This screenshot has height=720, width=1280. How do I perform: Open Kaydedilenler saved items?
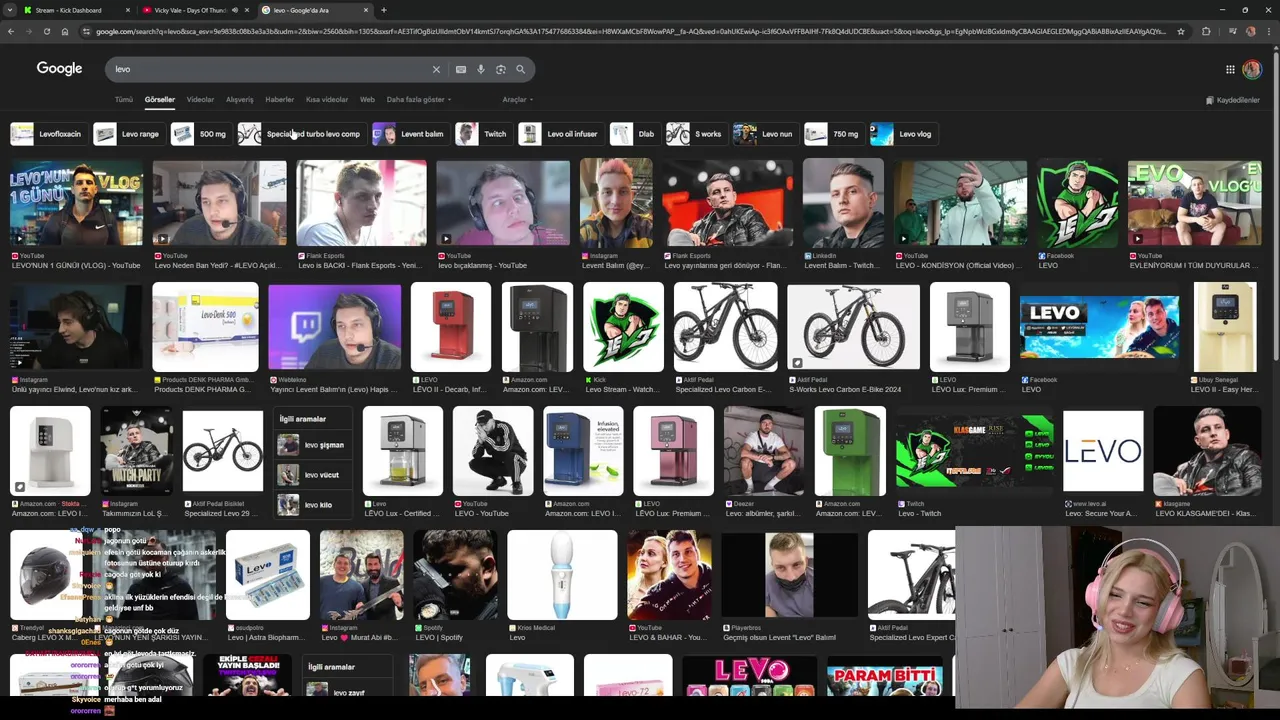(1232, 100)
